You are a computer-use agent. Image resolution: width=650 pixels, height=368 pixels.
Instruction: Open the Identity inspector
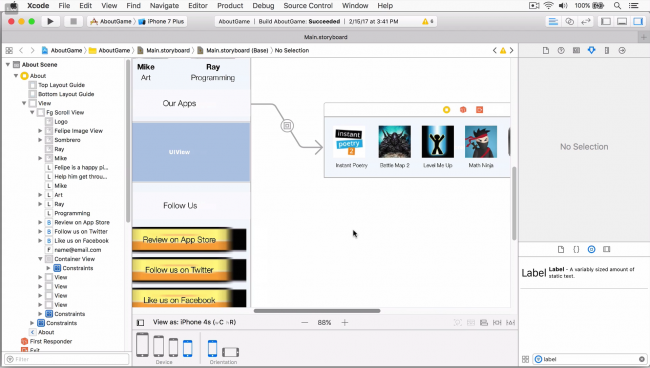[576, 51]
